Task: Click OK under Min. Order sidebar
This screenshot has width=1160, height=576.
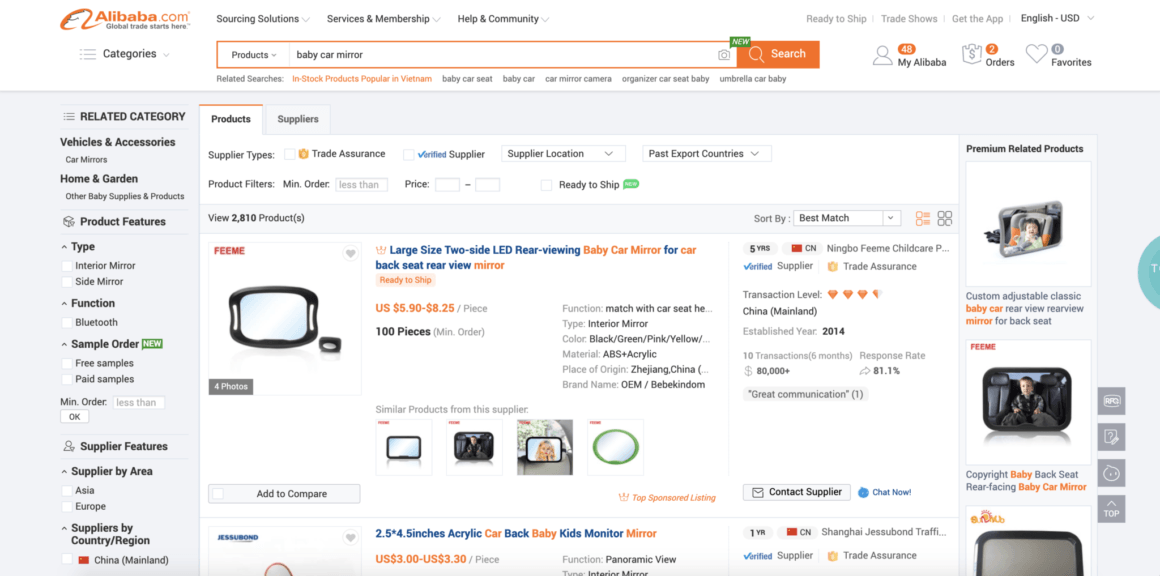Action: point(75,417)
